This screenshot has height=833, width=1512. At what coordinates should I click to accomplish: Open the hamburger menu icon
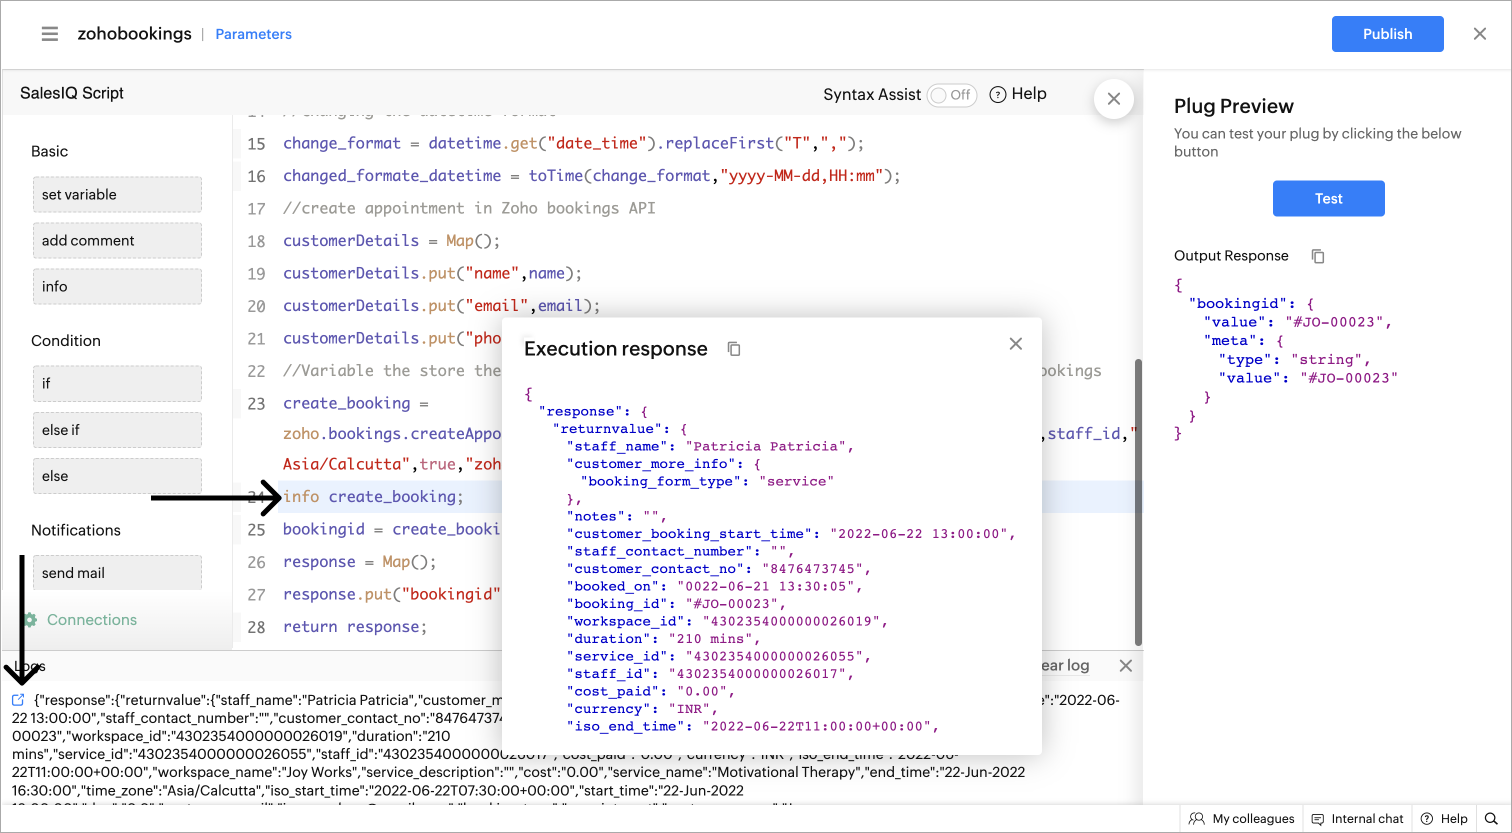[50, 34]
